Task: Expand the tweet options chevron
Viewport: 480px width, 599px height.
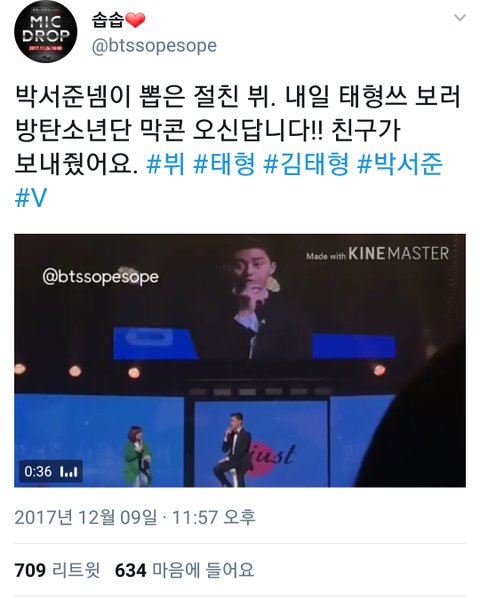Action: tap(460, 18)
